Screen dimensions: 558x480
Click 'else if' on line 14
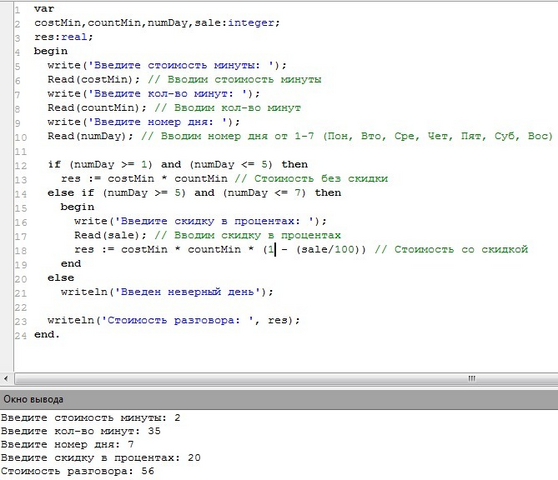point(70,193)
